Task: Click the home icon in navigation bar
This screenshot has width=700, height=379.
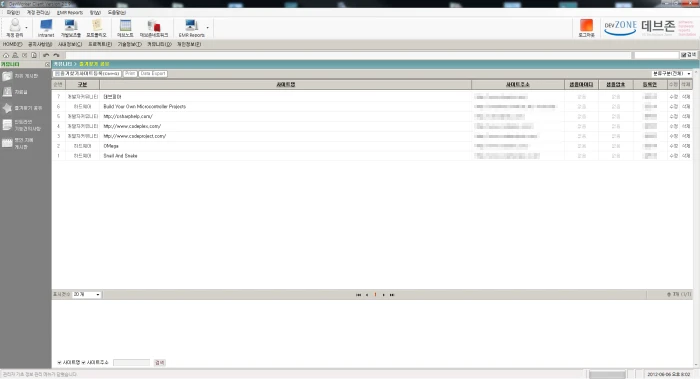Action: coord(6,55)
